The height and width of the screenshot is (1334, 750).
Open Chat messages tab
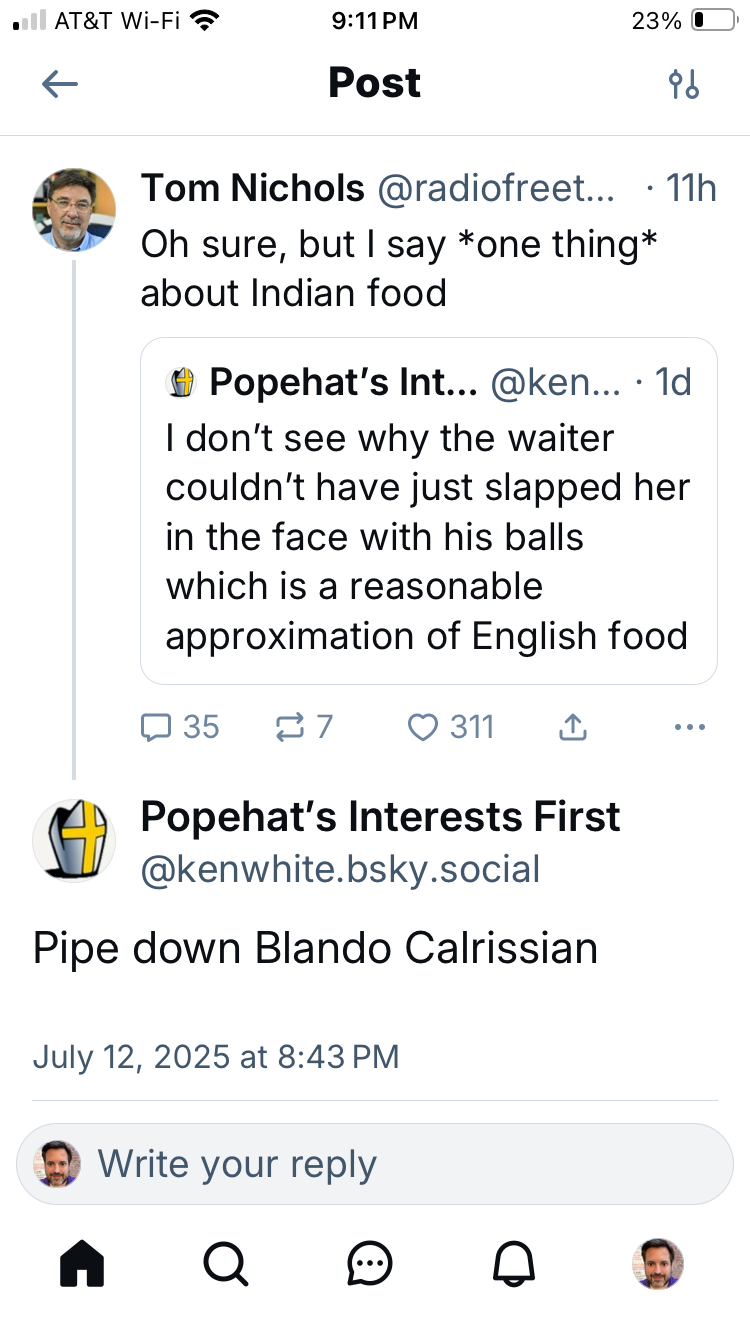pos(370,1264)
